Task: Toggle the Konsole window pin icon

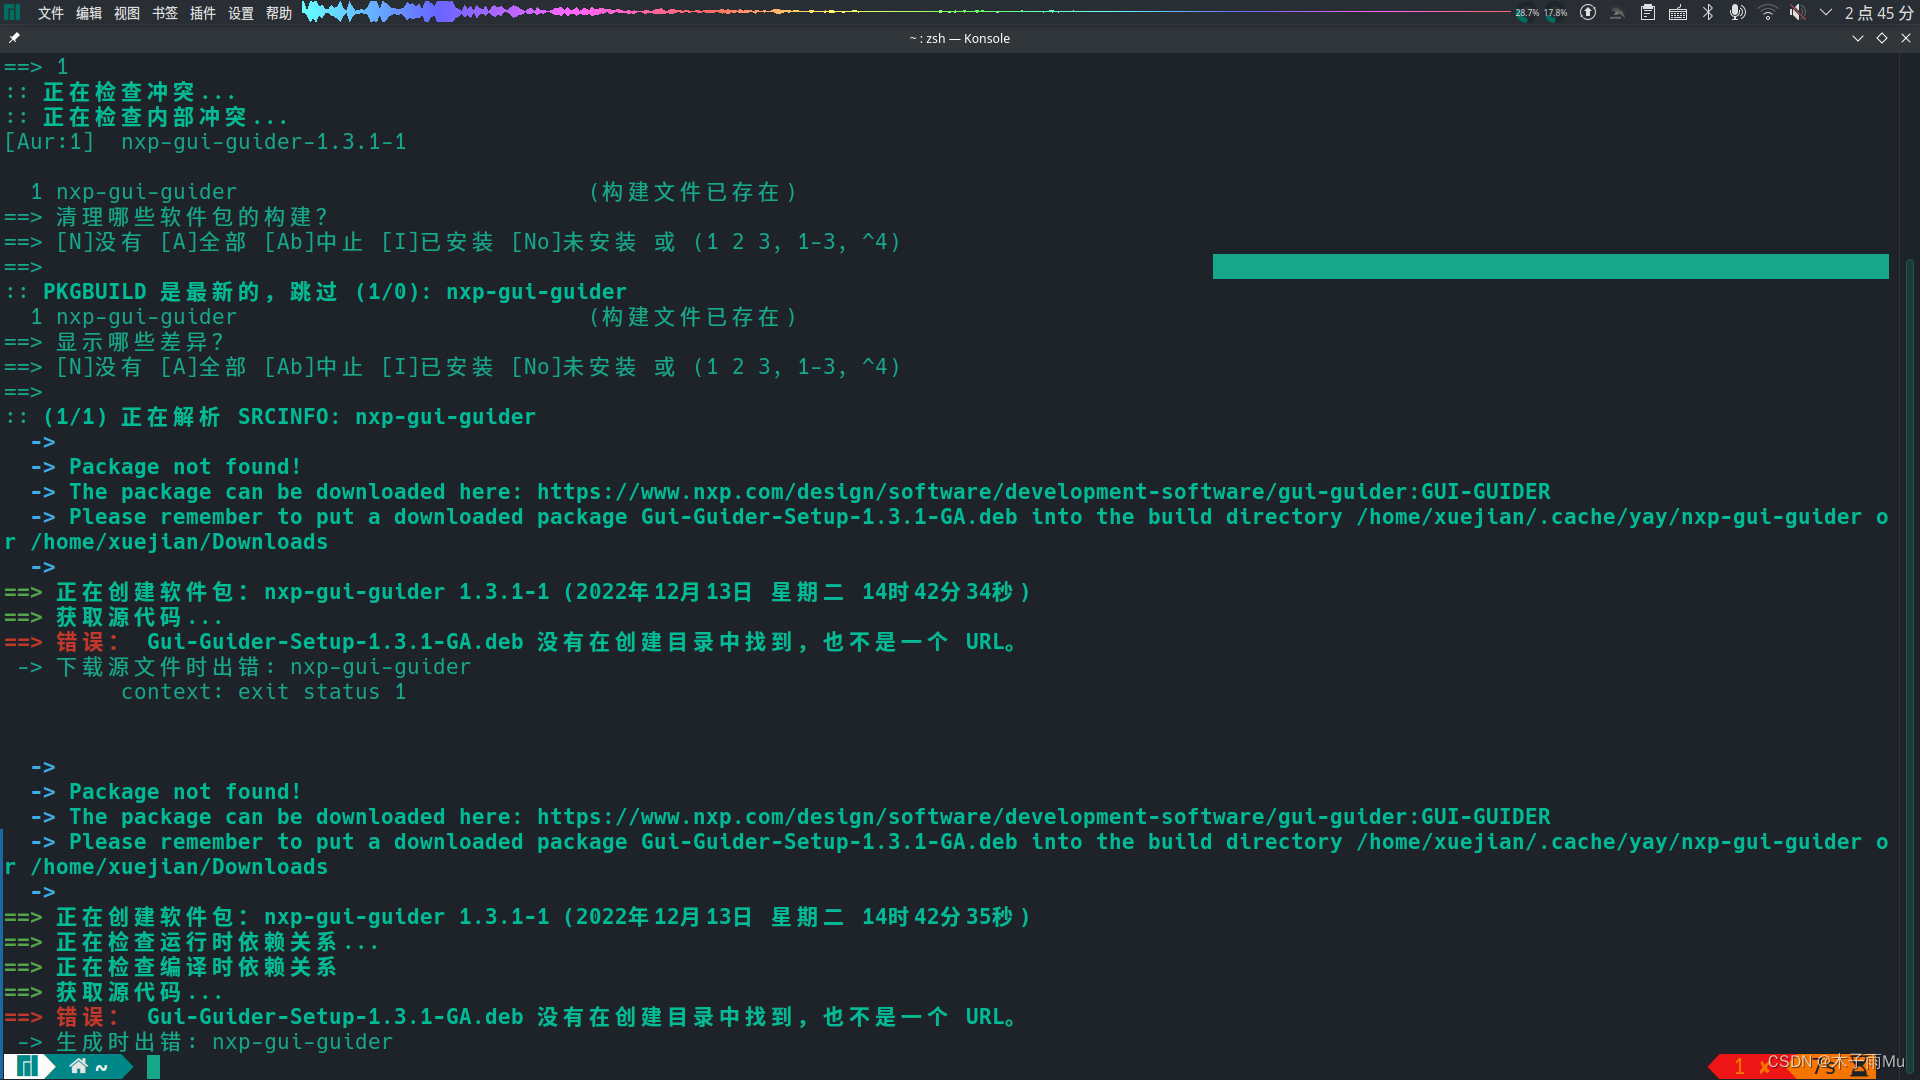Action: point(14,38)
